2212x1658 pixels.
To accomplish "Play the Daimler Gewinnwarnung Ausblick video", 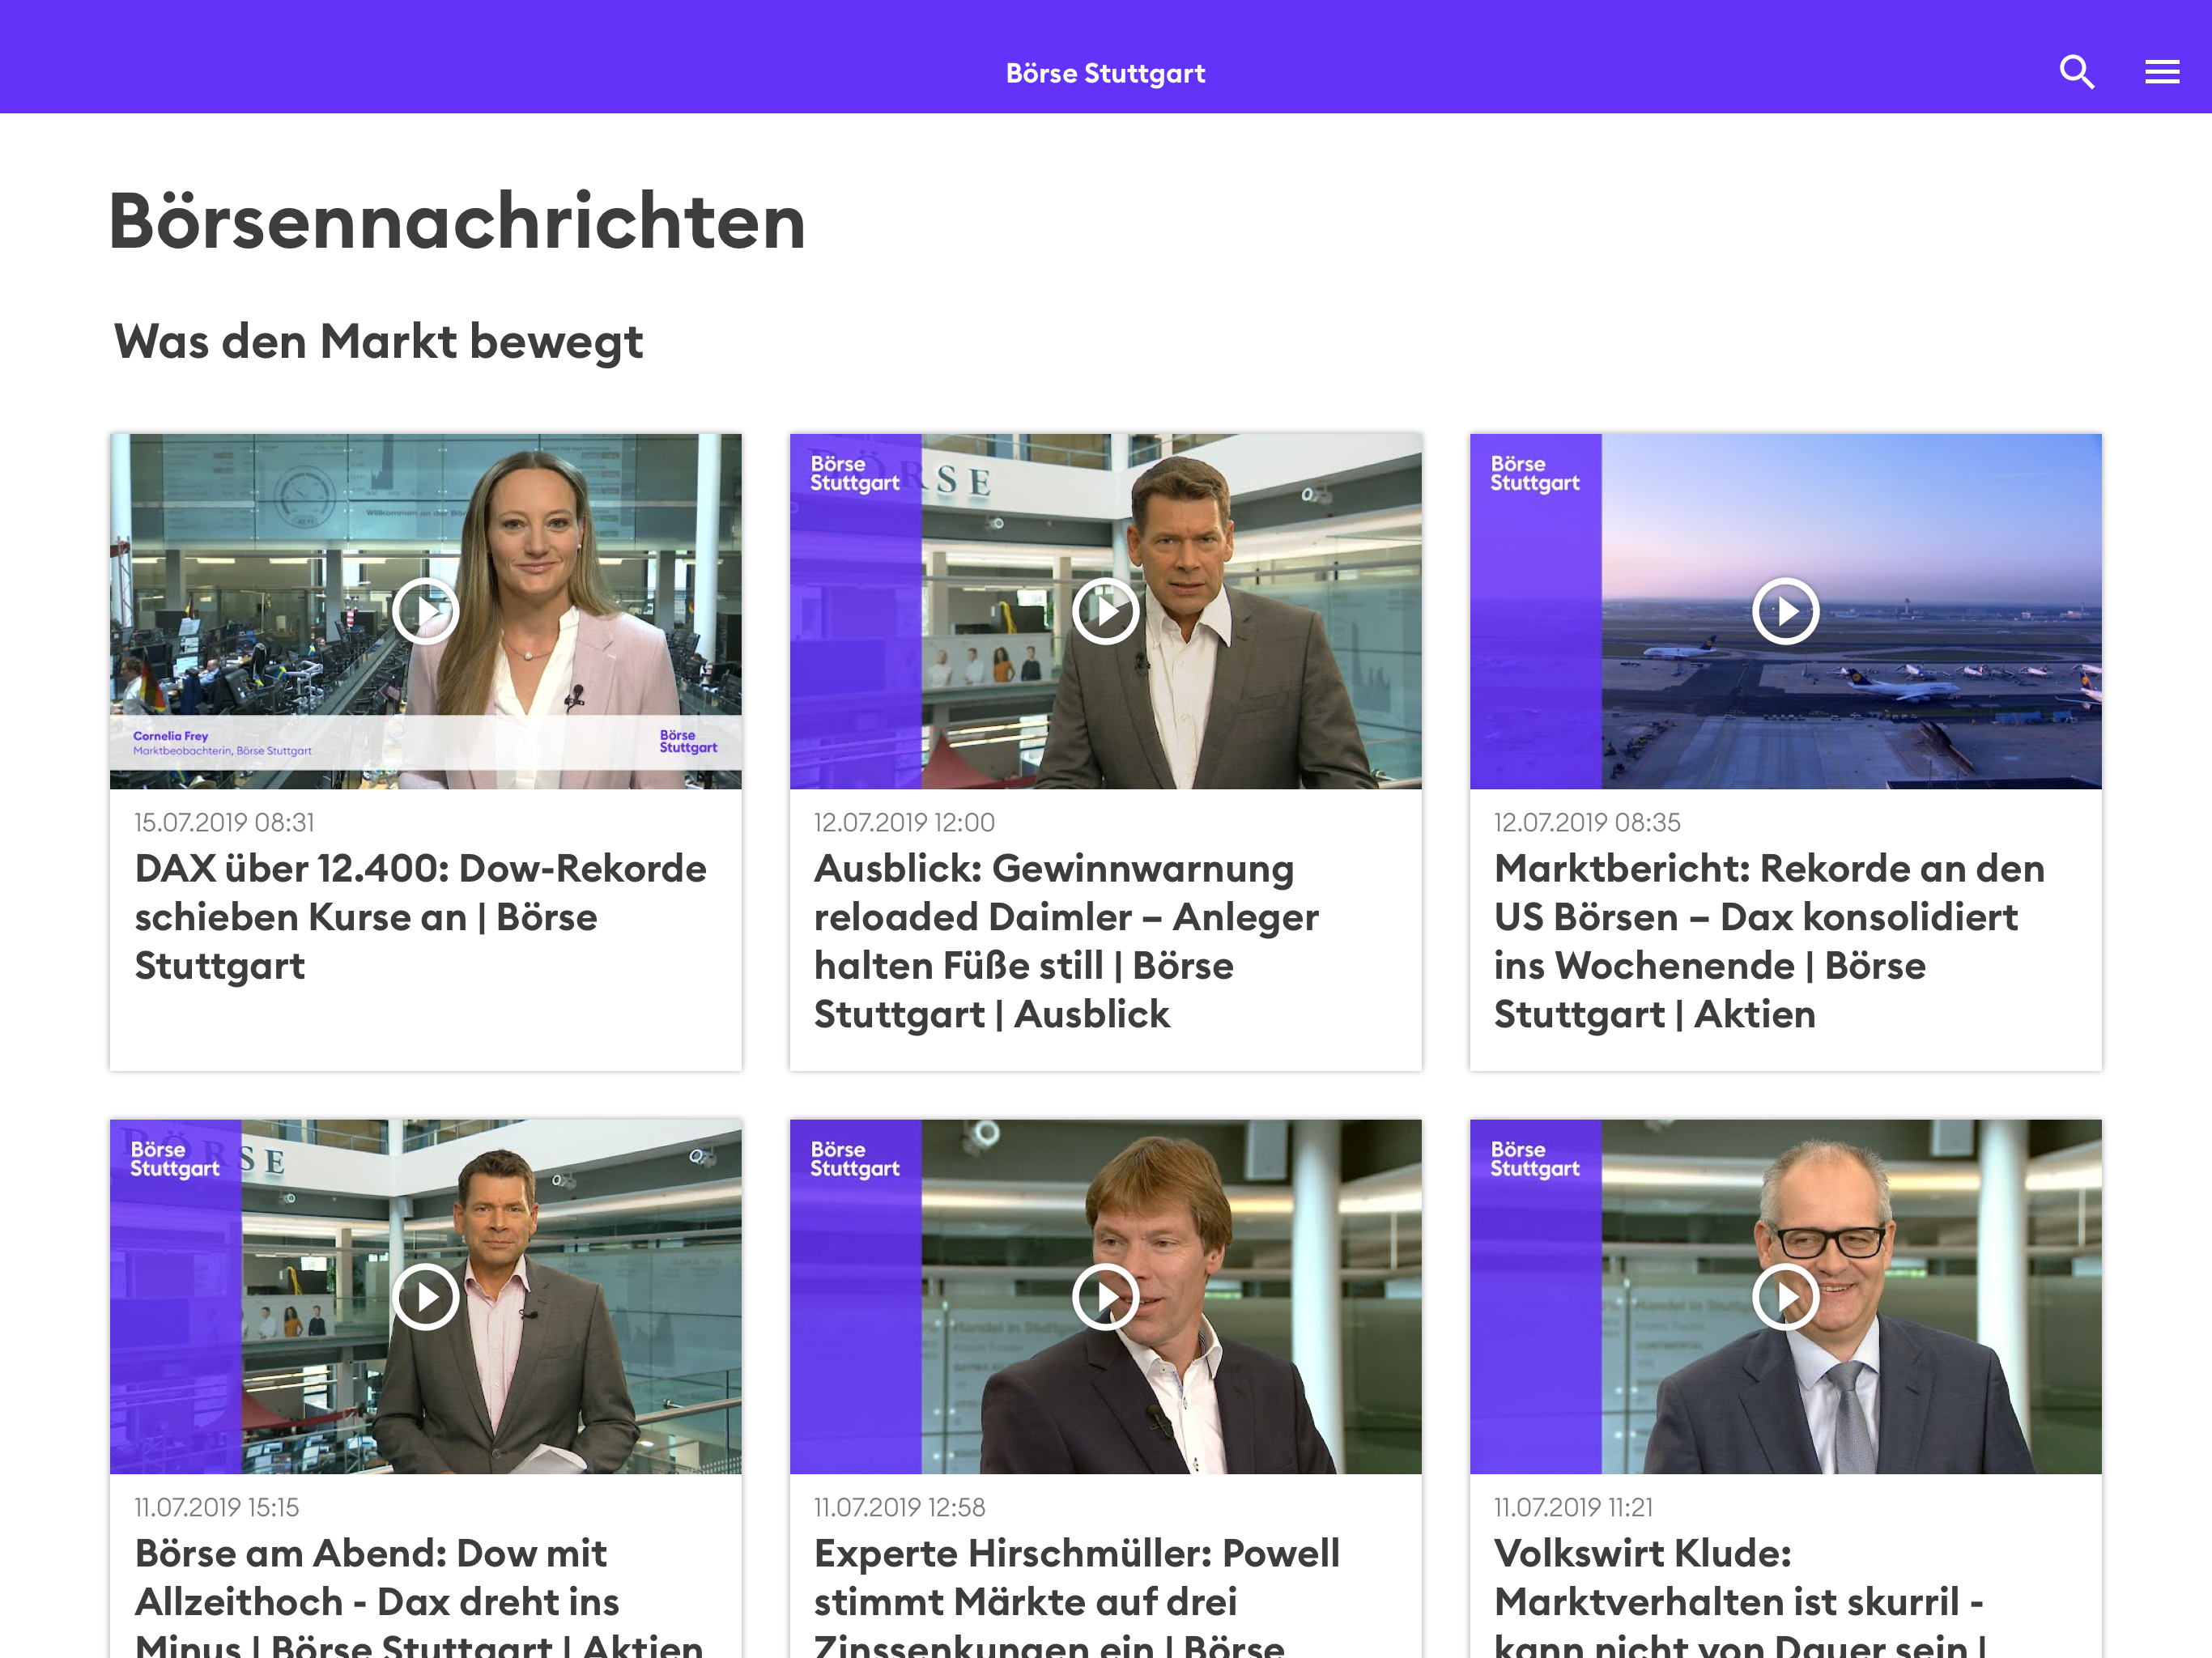I will (x=1105, y=611).
